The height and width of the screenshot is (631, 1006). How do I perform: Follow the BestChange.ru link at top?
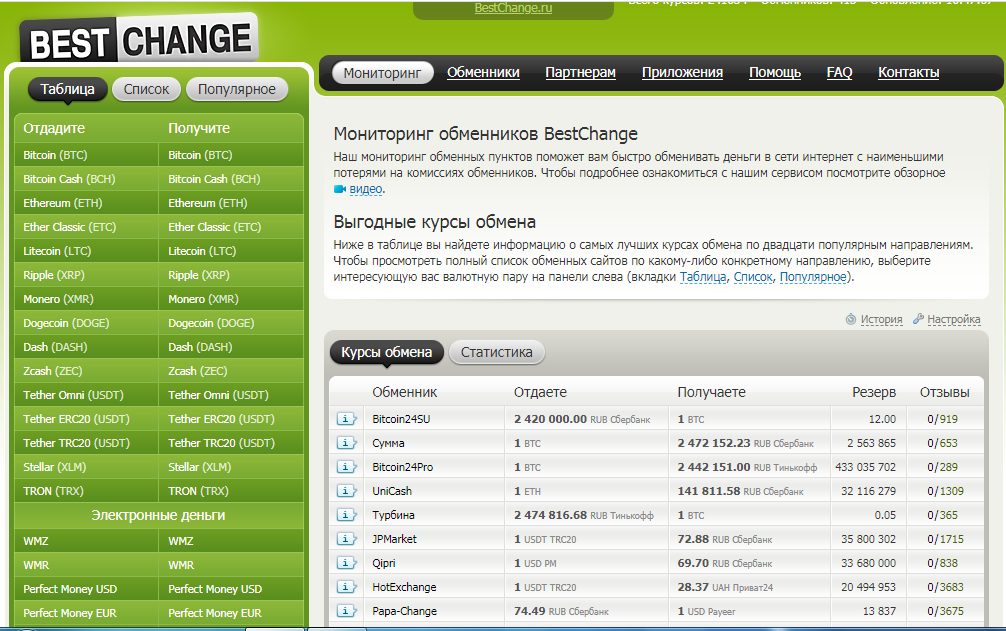(513, 8)
